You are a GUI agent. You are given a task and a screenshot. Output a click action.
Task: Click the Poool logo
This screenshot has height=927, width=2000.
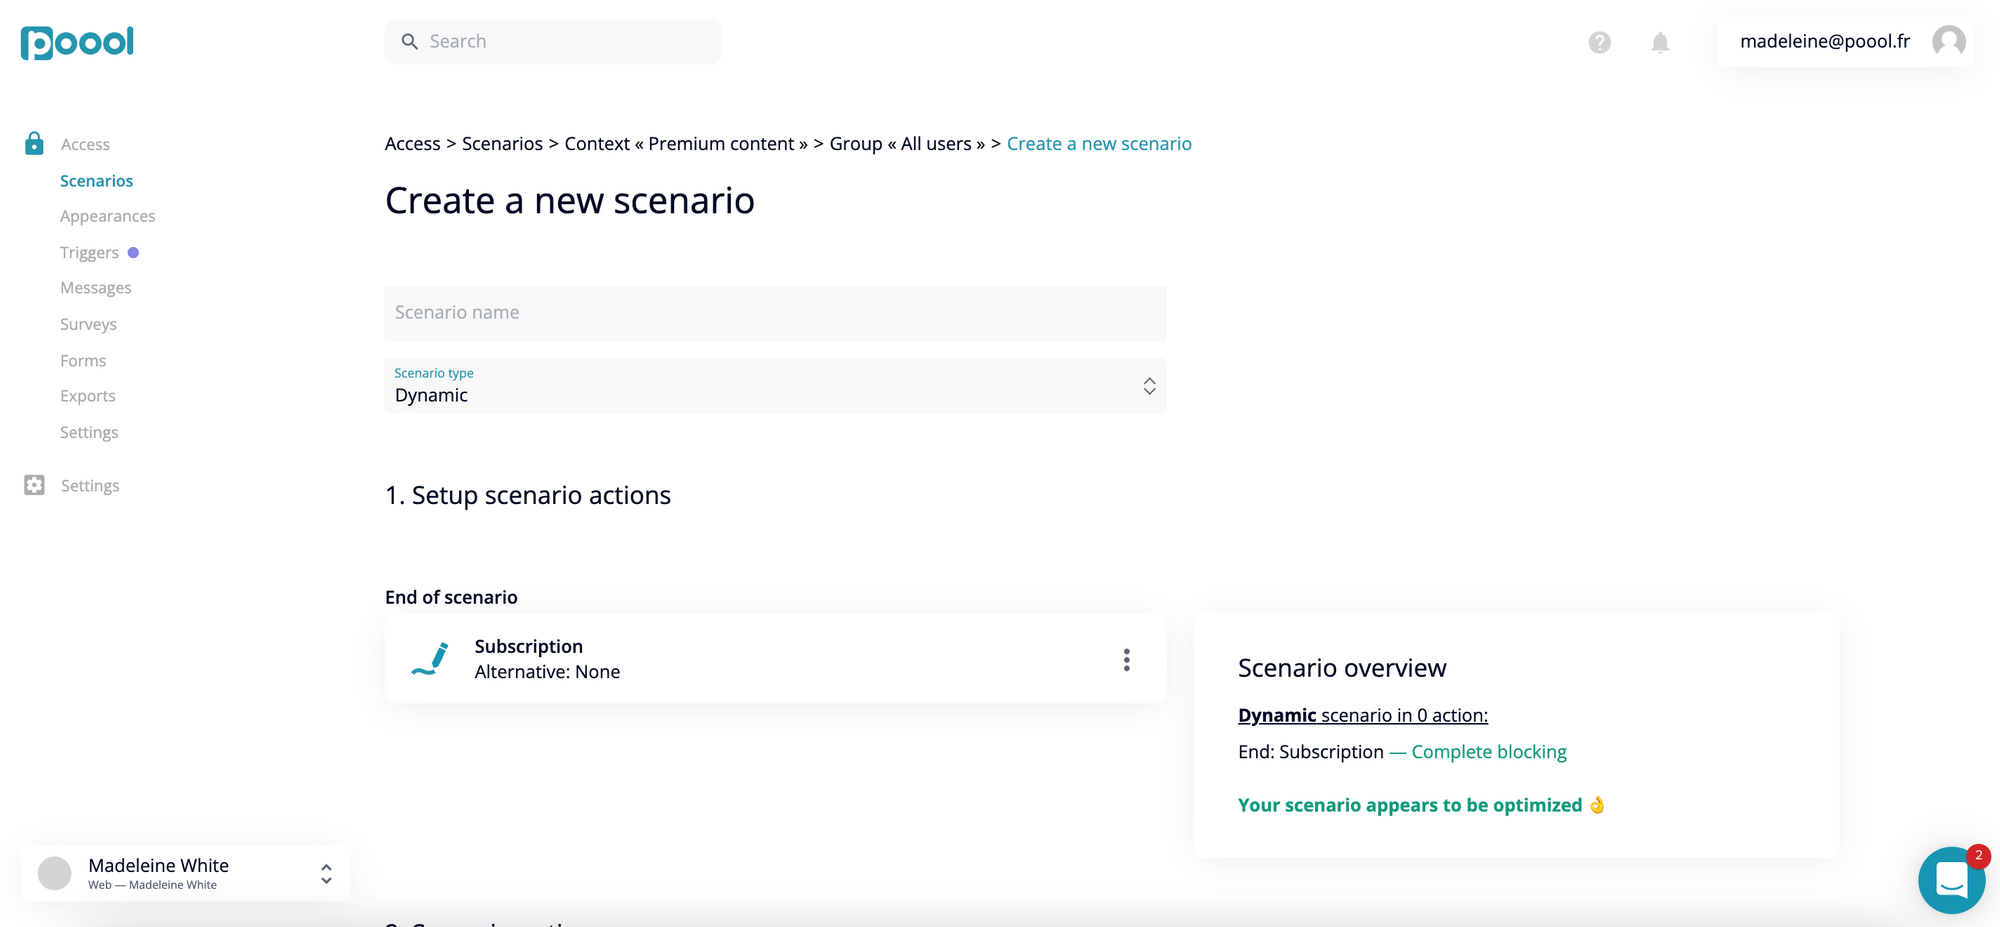pyautogui.click(x=77, y=42)
